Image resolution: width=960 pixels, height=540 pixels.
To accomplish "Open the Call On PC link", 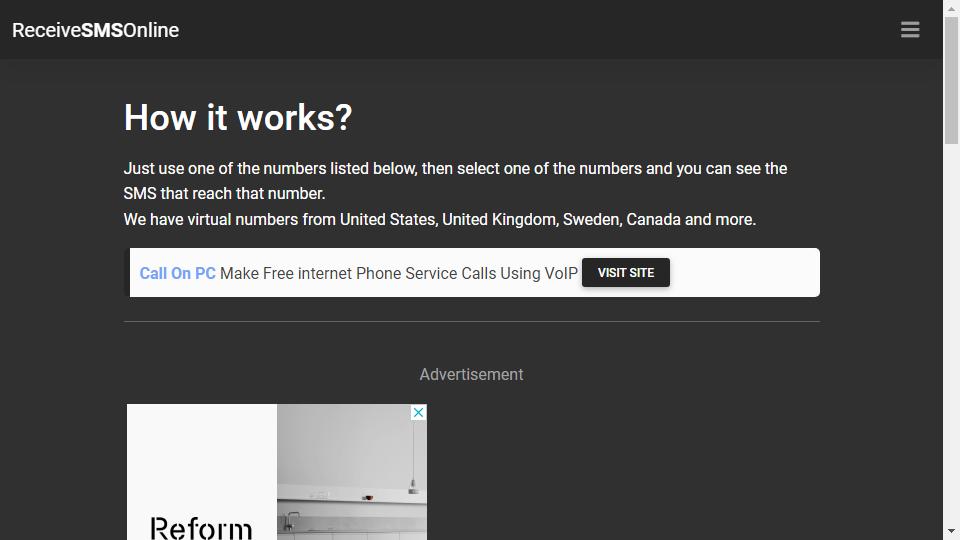I will pyautogui.click(x=178, y=273).
